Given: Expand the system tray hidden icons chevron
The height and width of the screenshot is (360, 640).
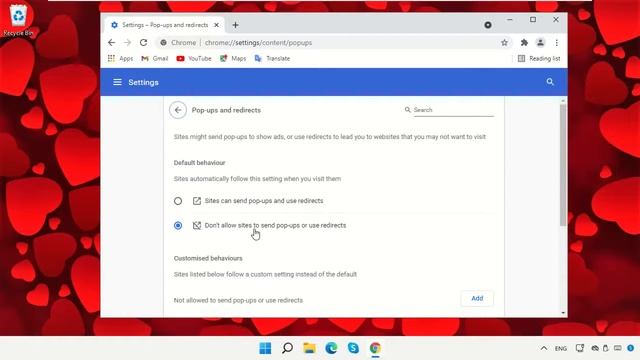Looking at the screenshot, I should [x=544, y=348].
